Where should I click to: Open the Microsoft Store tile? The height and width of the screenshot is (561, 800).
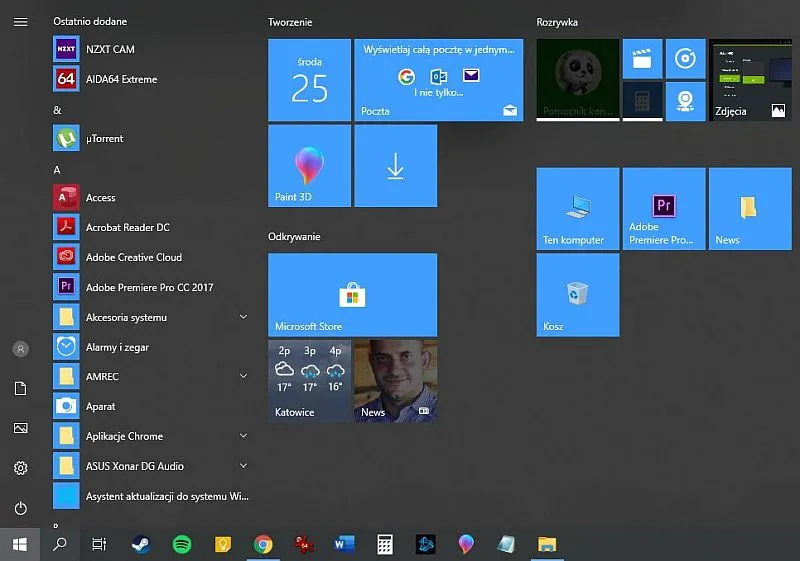coord(353,295)
